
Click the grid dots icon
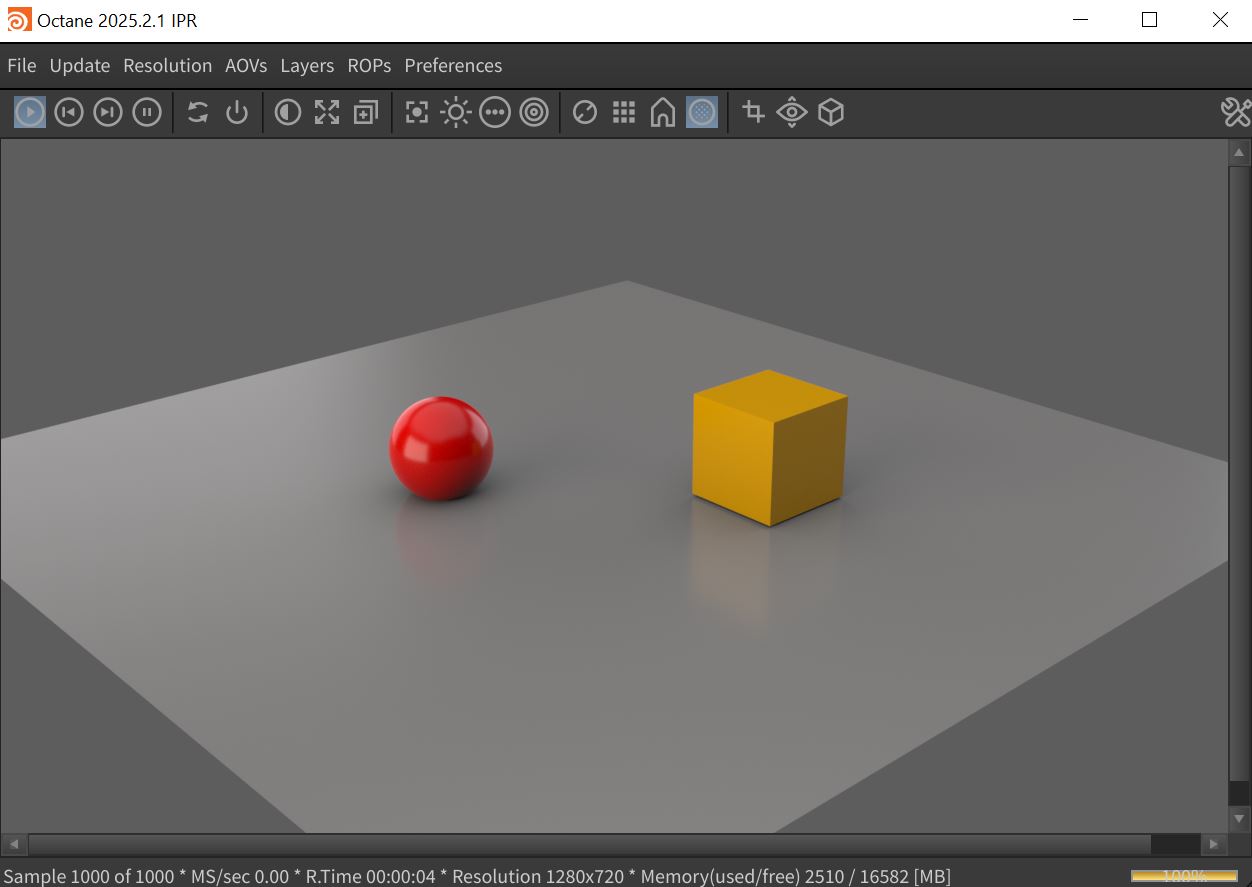(624, 112)
